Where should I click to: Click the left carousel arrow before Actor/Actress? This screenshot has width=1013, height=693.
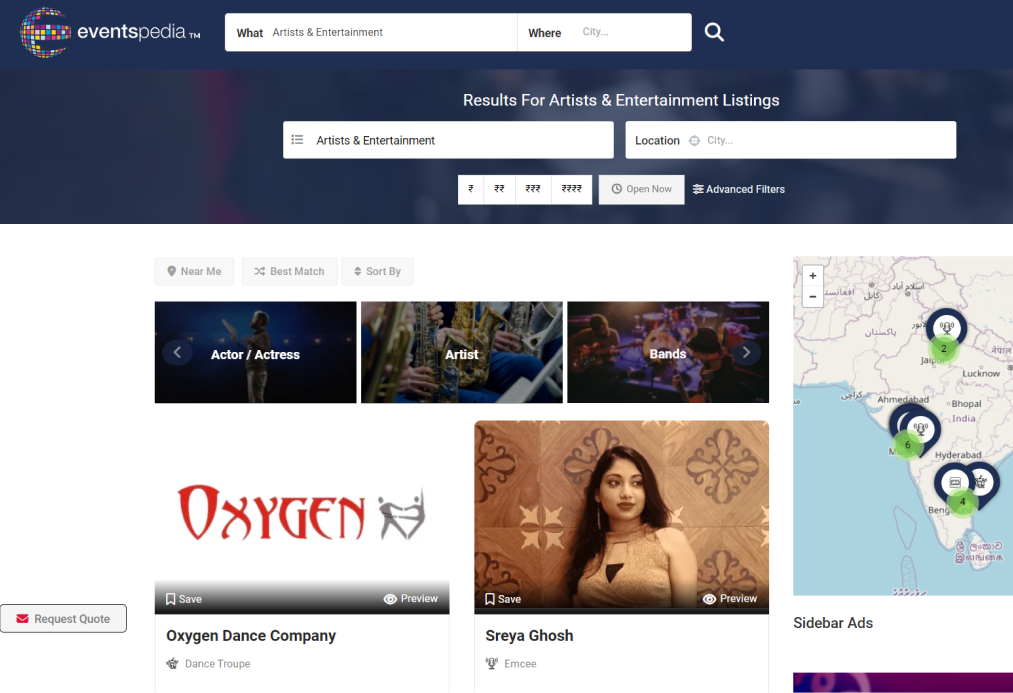point(177,352)
